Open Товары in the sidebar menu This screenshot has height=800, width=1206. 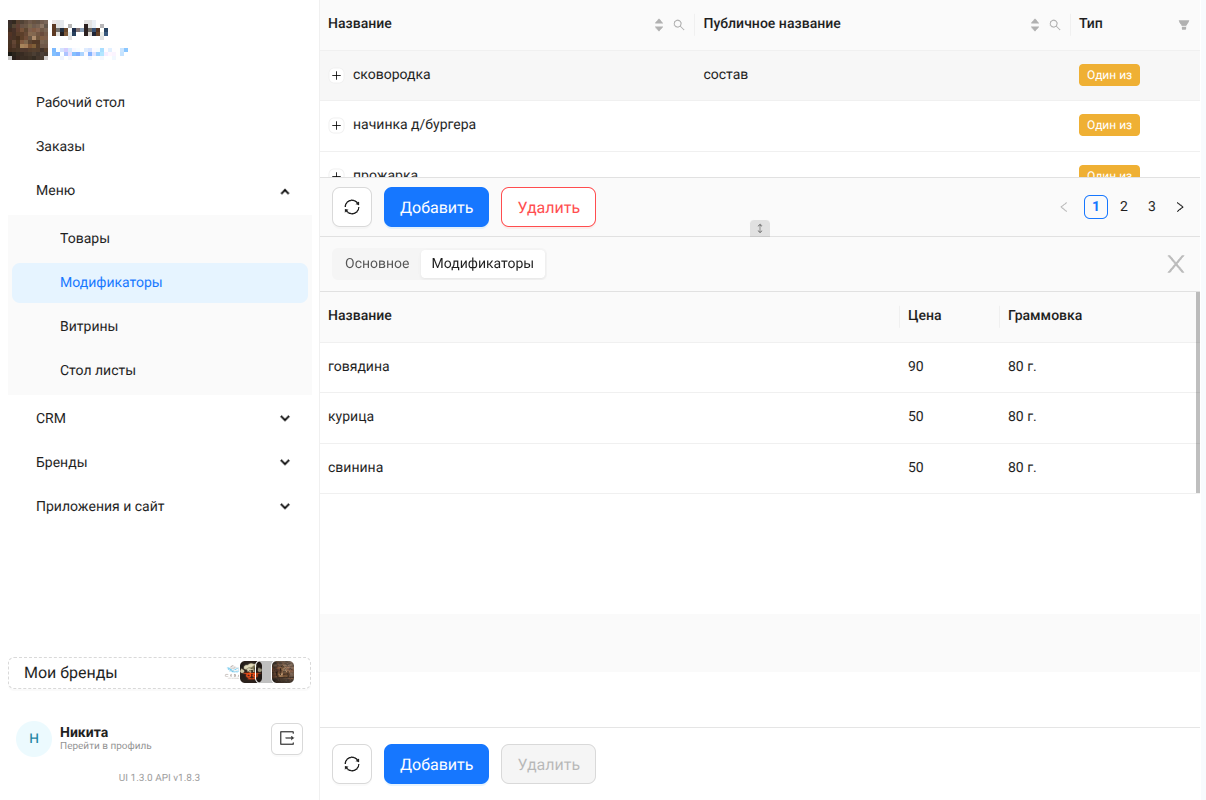[85, 238]
